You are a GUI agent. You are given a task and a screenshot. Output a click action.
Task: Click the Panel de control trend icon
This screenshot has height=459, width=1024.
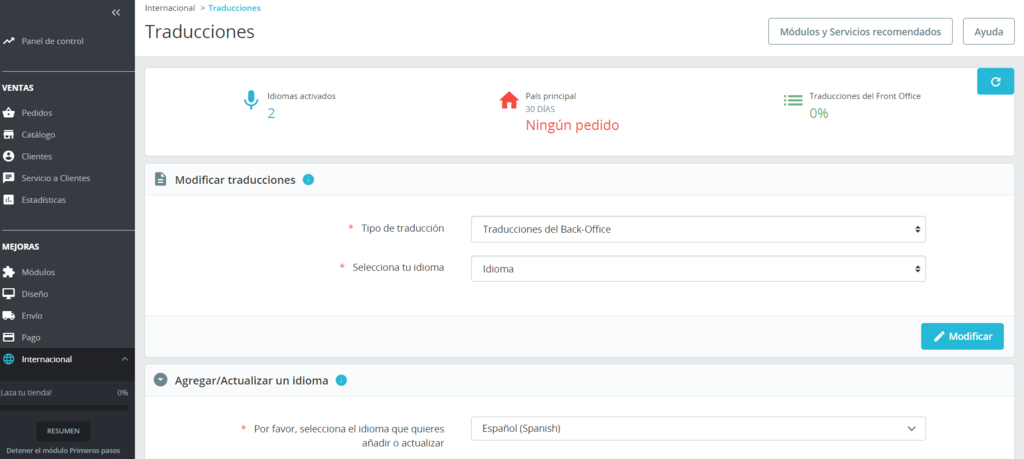(8, 41)
